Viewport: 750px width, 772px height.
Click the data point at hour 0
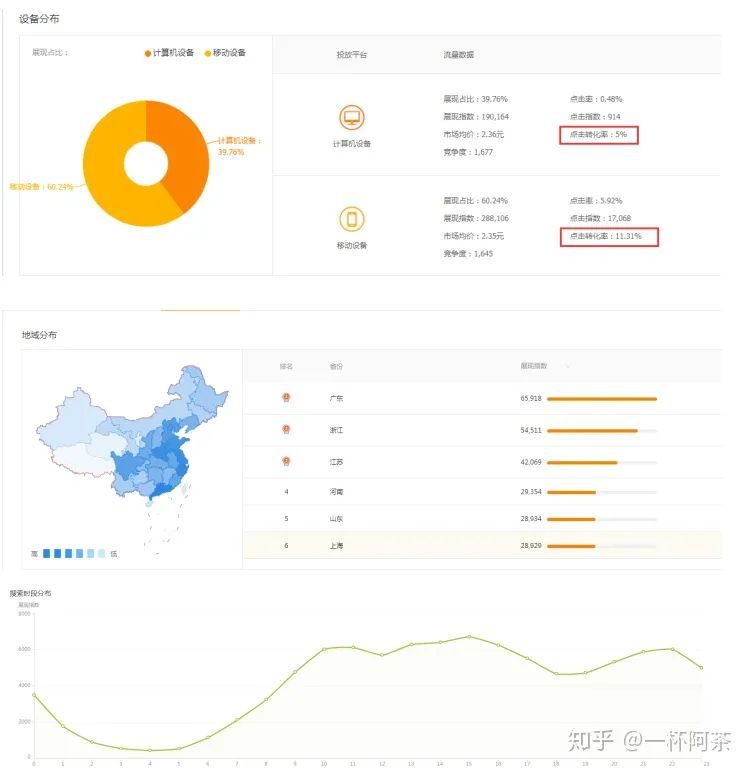click(x=33, y=695)
